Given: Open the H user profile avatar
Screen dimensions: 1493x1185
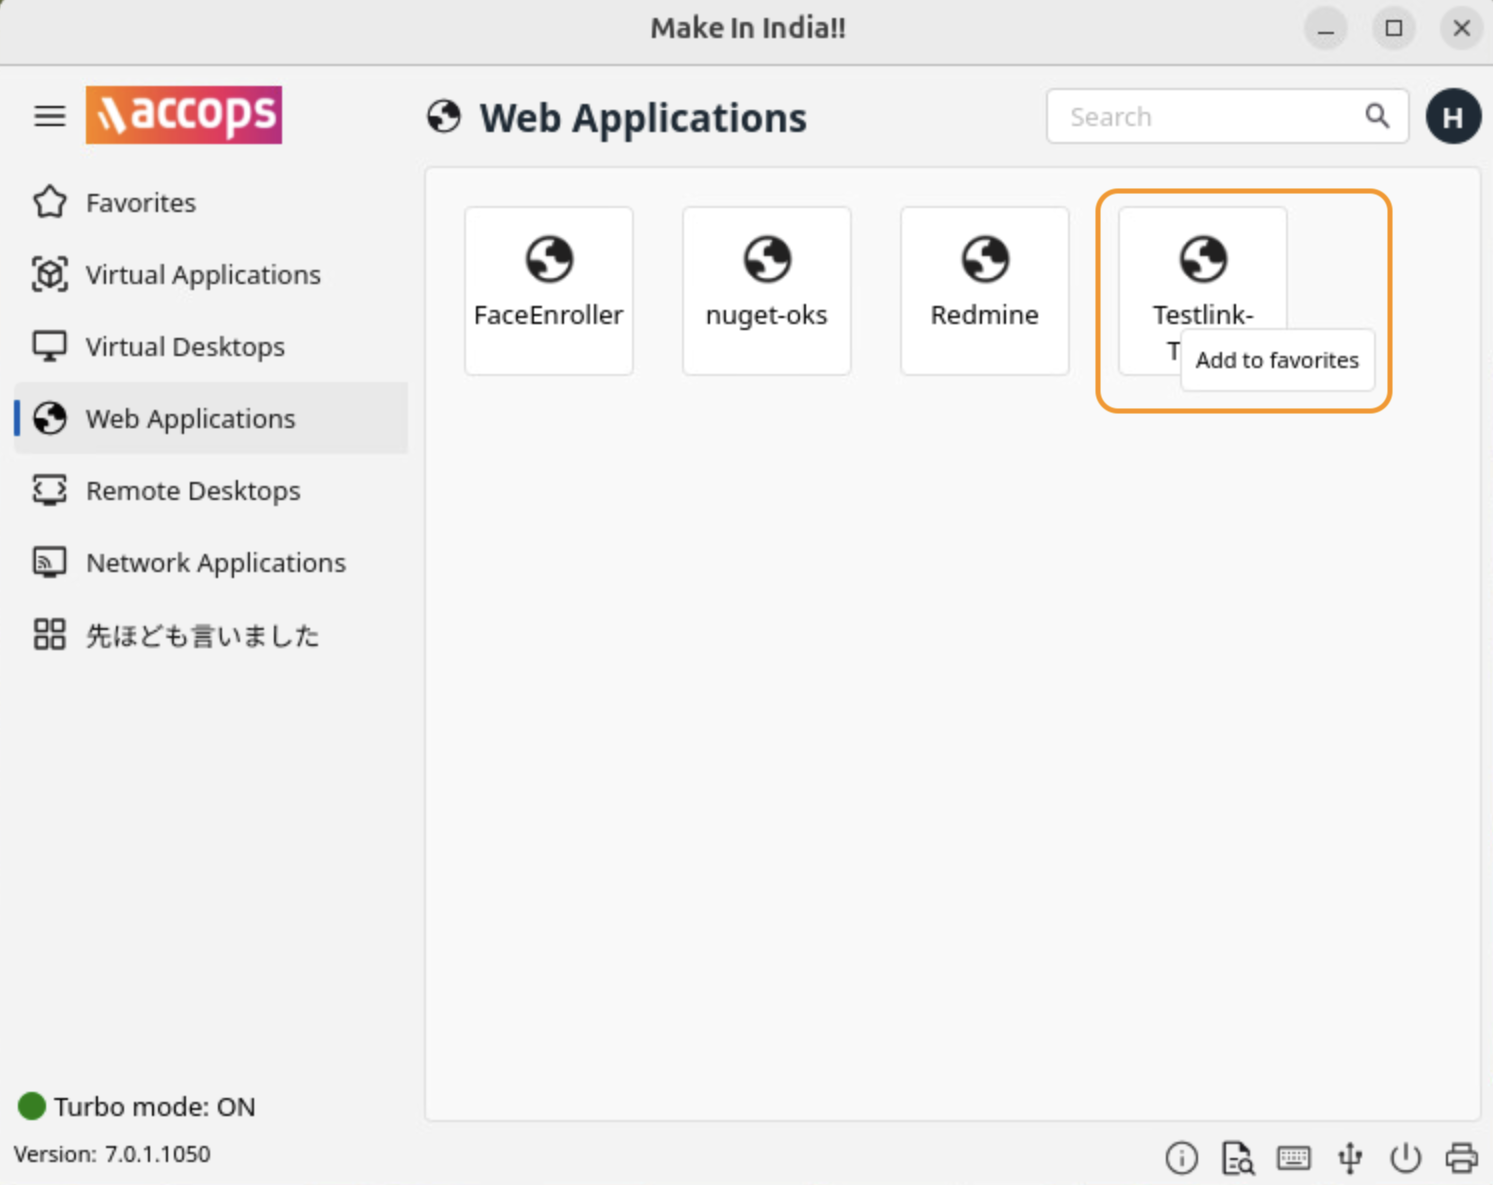Looking at the screenshot, I should 1453,117.
